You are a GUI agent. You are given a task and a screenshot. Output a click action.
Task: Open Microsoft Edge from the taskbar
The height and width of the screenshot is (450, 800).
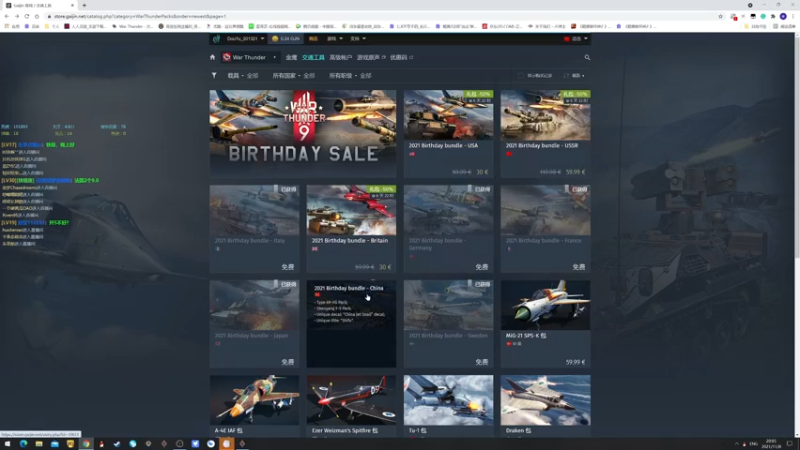point(23,444)
